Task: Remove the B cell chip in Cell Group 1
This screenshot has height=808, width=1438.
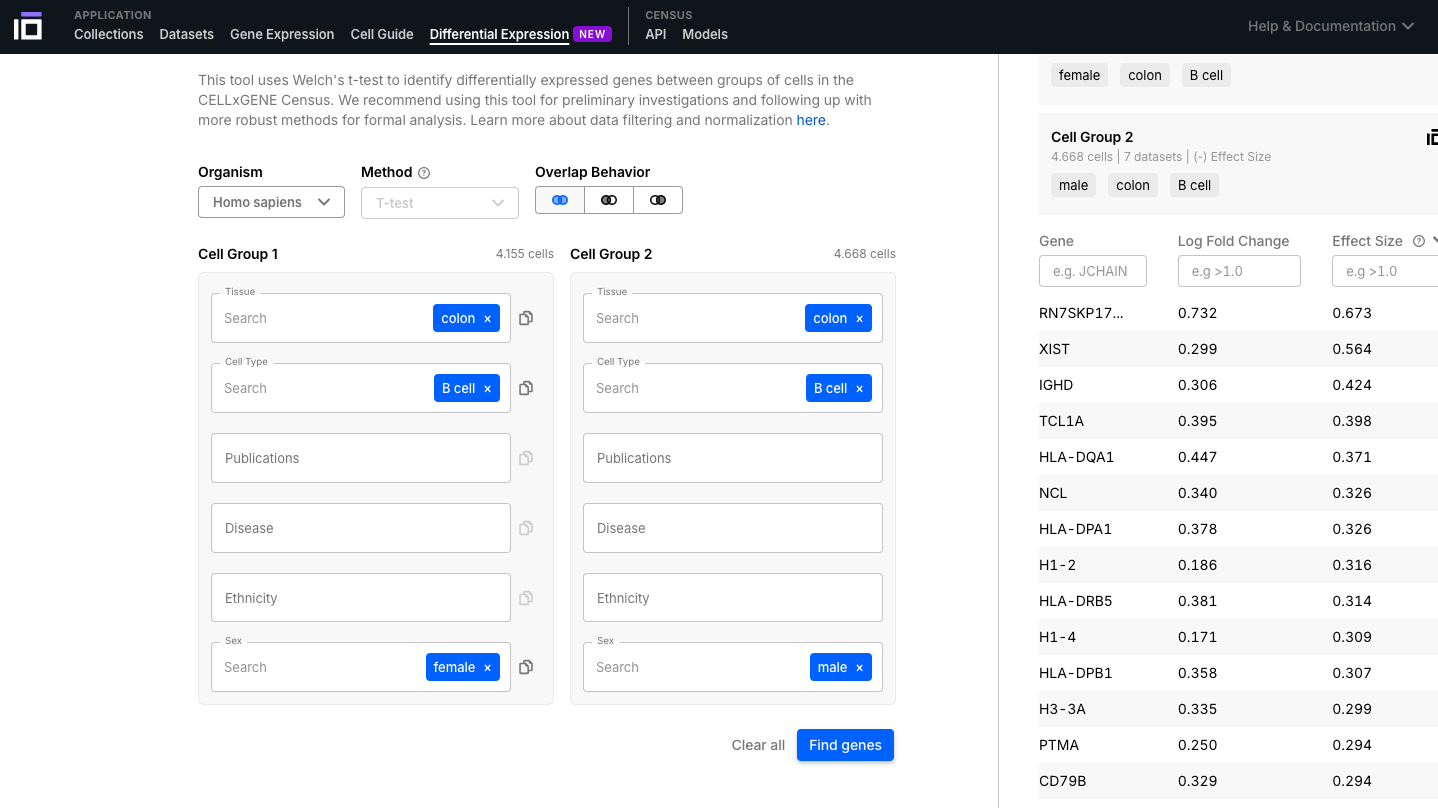Action: [x=488, y=389]
